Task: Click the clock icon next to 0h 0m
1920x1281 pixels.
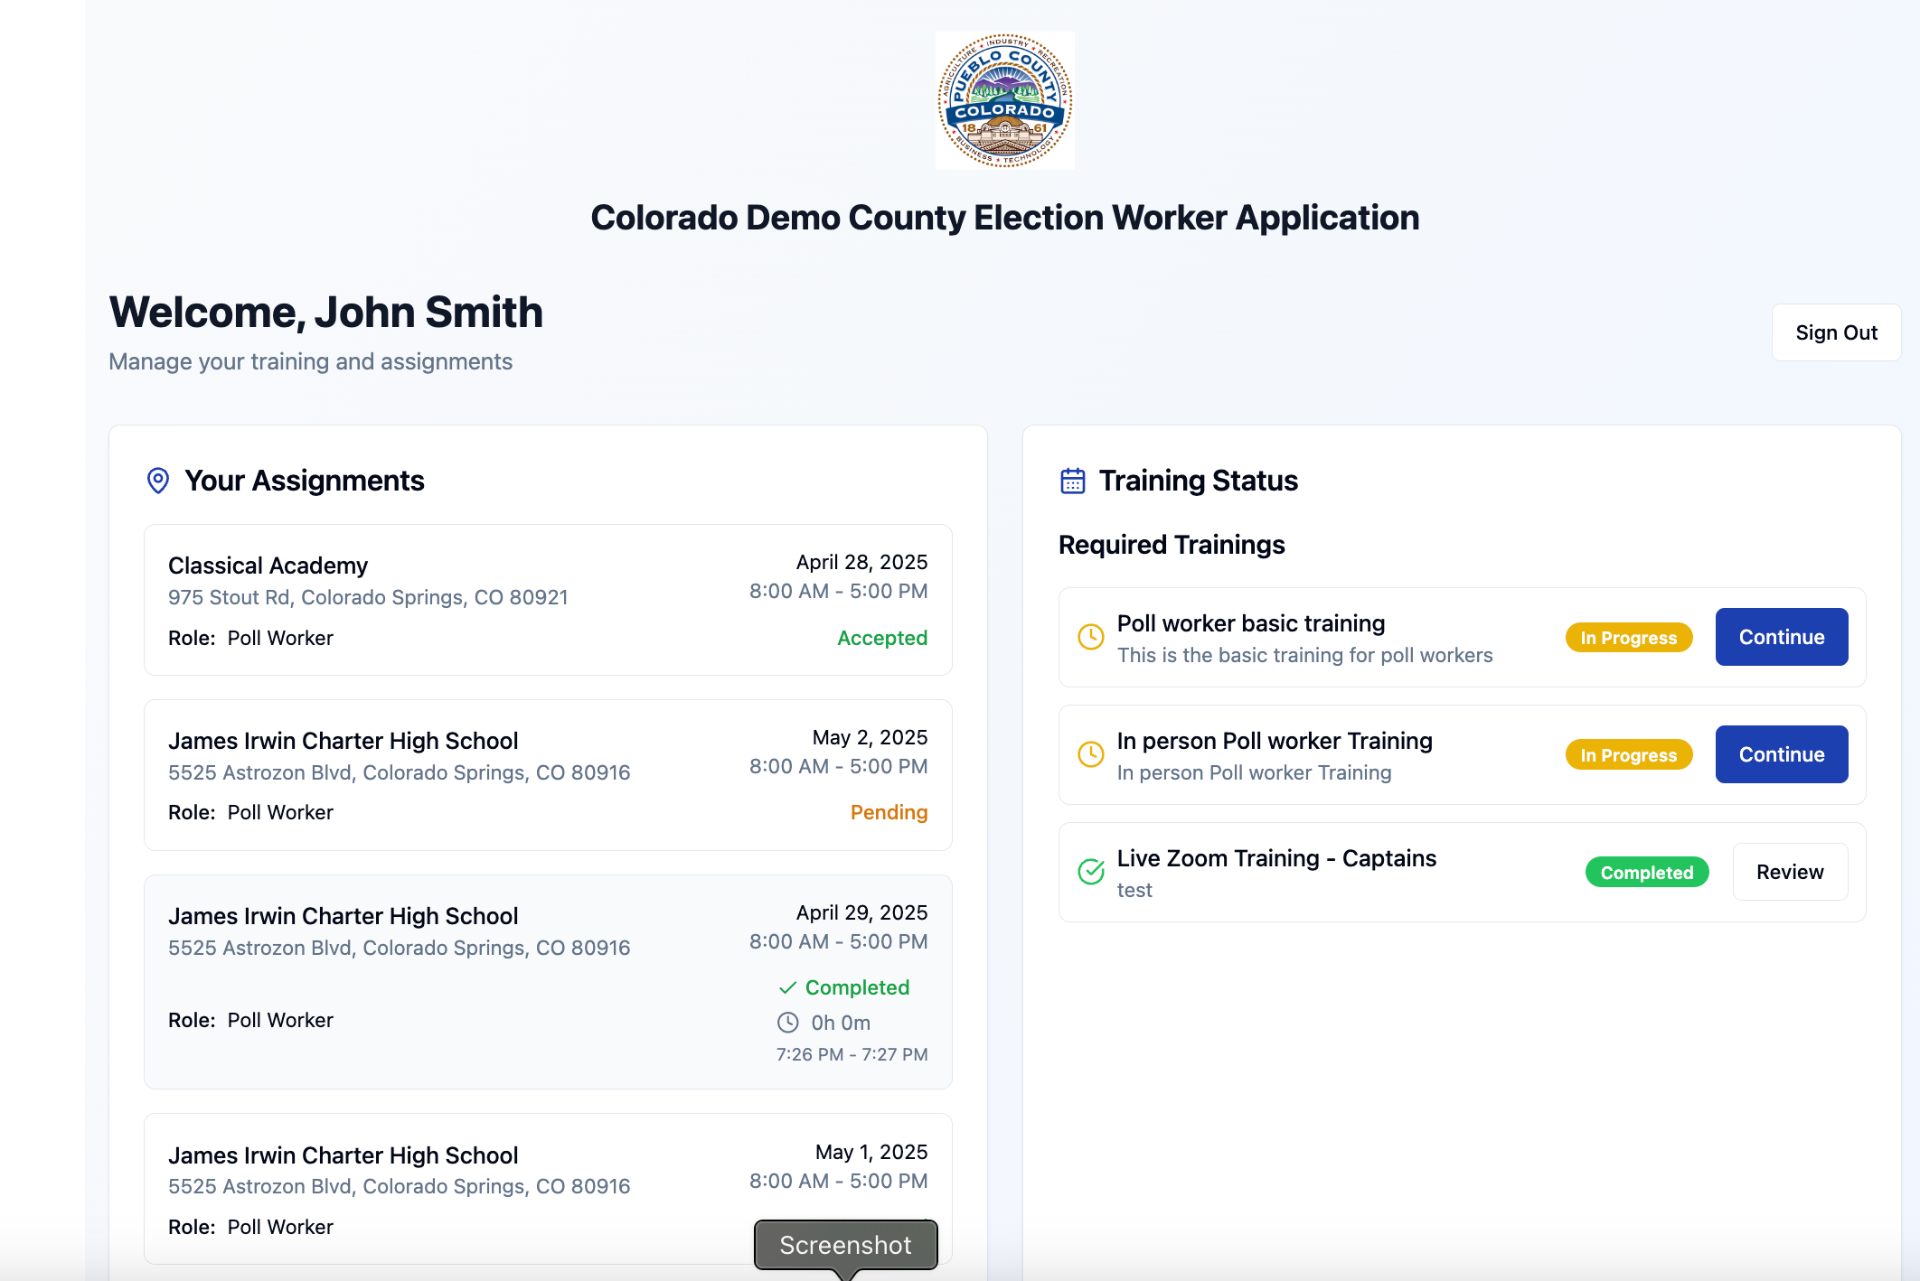Action: tap(788, 1022)
